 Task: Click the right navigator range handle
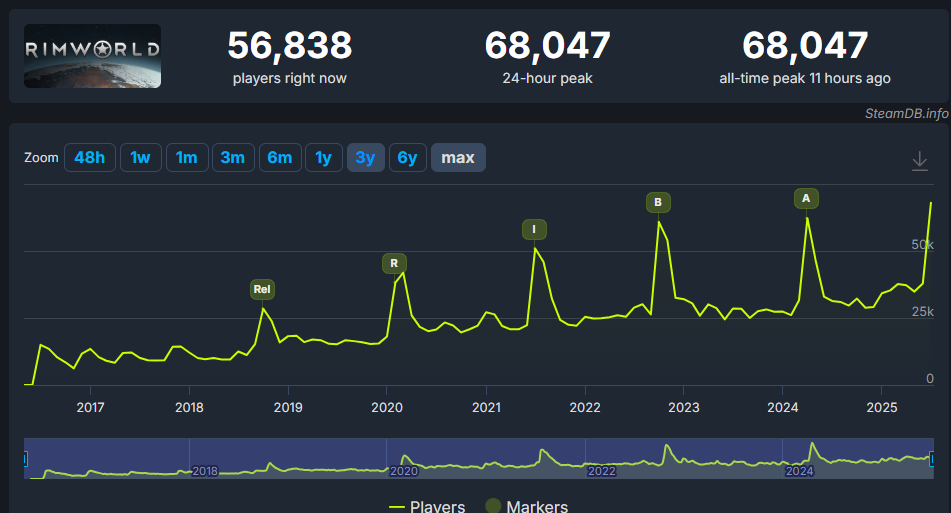[932, 458]
